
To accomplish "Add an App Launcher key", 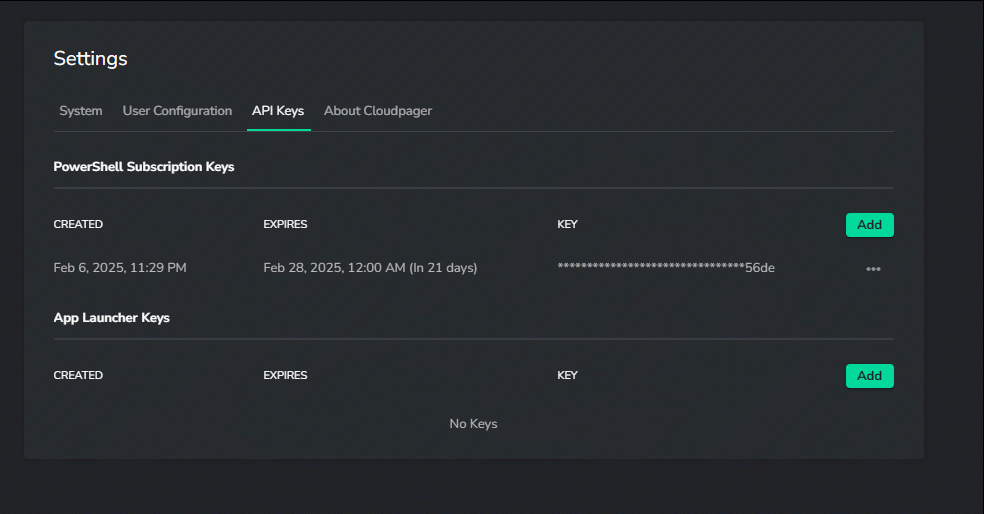I will click(869, 376).
